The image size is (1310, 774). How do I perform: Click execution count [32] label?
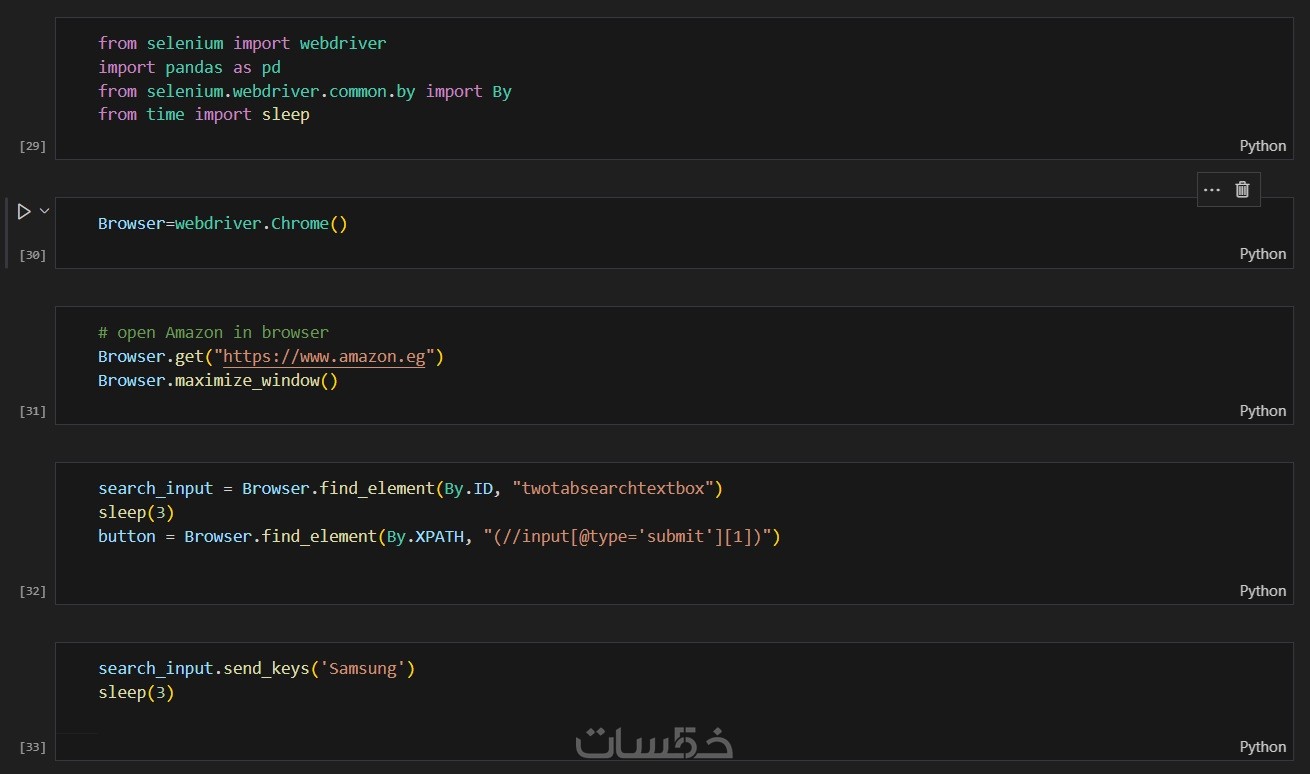[33, 591]
